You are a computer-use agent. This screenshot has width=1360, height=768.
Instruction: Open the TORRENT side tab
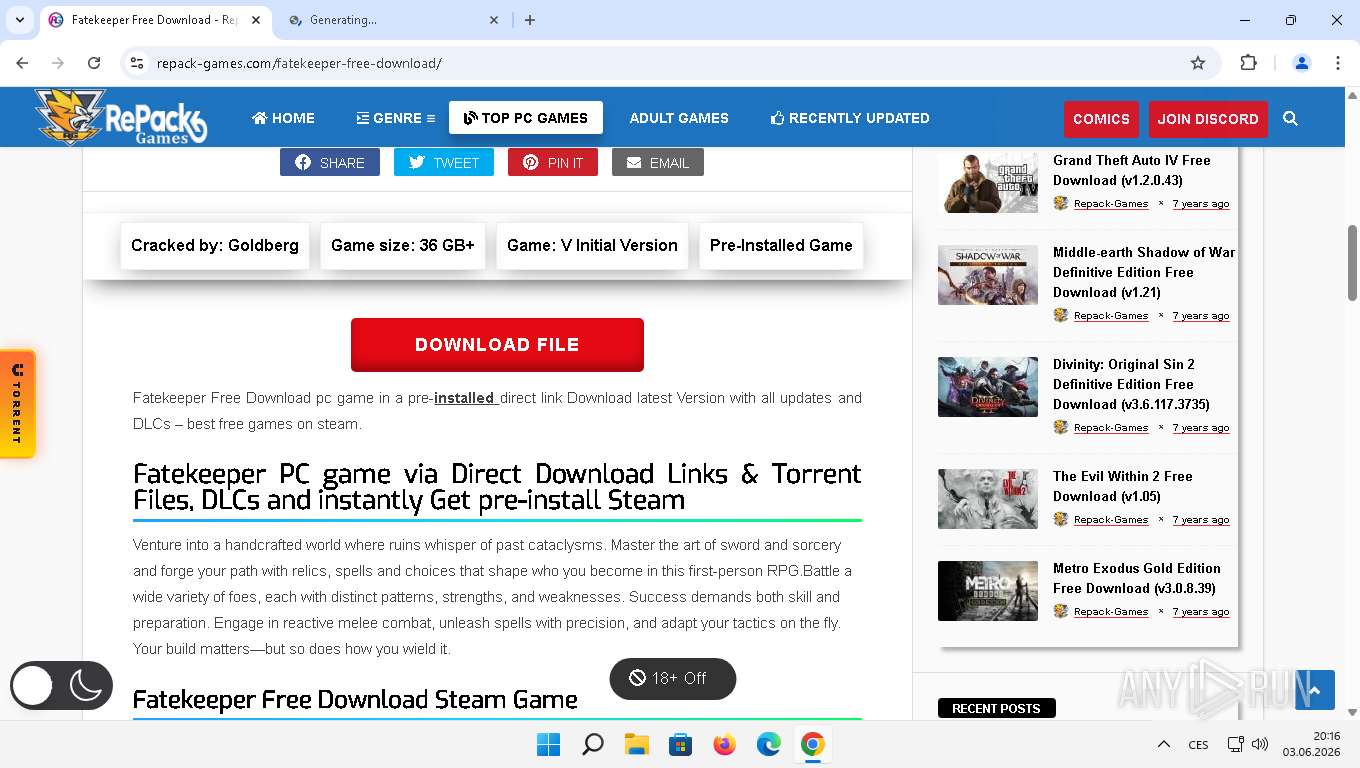[x=17, y=405]
